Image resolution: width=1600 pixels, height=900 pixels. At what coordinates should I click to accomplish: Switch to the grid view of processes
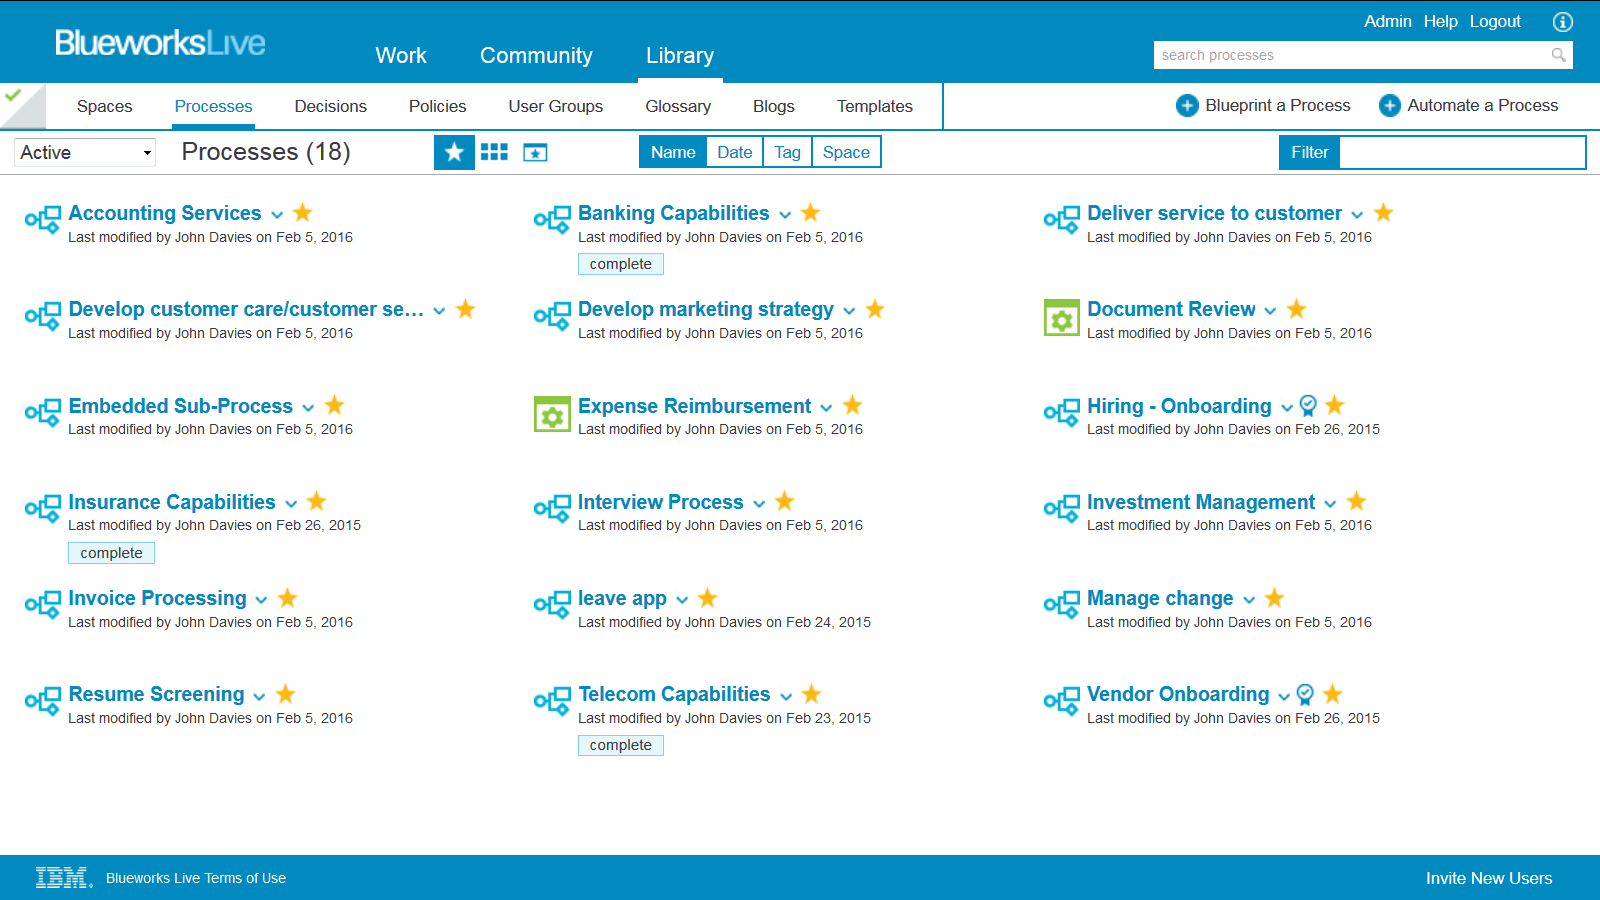click(x=494, y=152)
